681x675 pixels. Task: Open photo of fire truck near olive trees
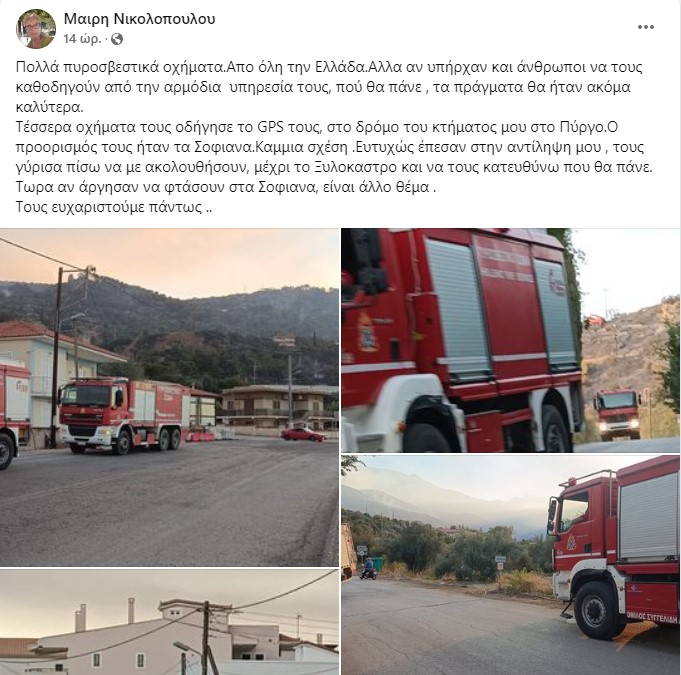click(x=510, y=565)
